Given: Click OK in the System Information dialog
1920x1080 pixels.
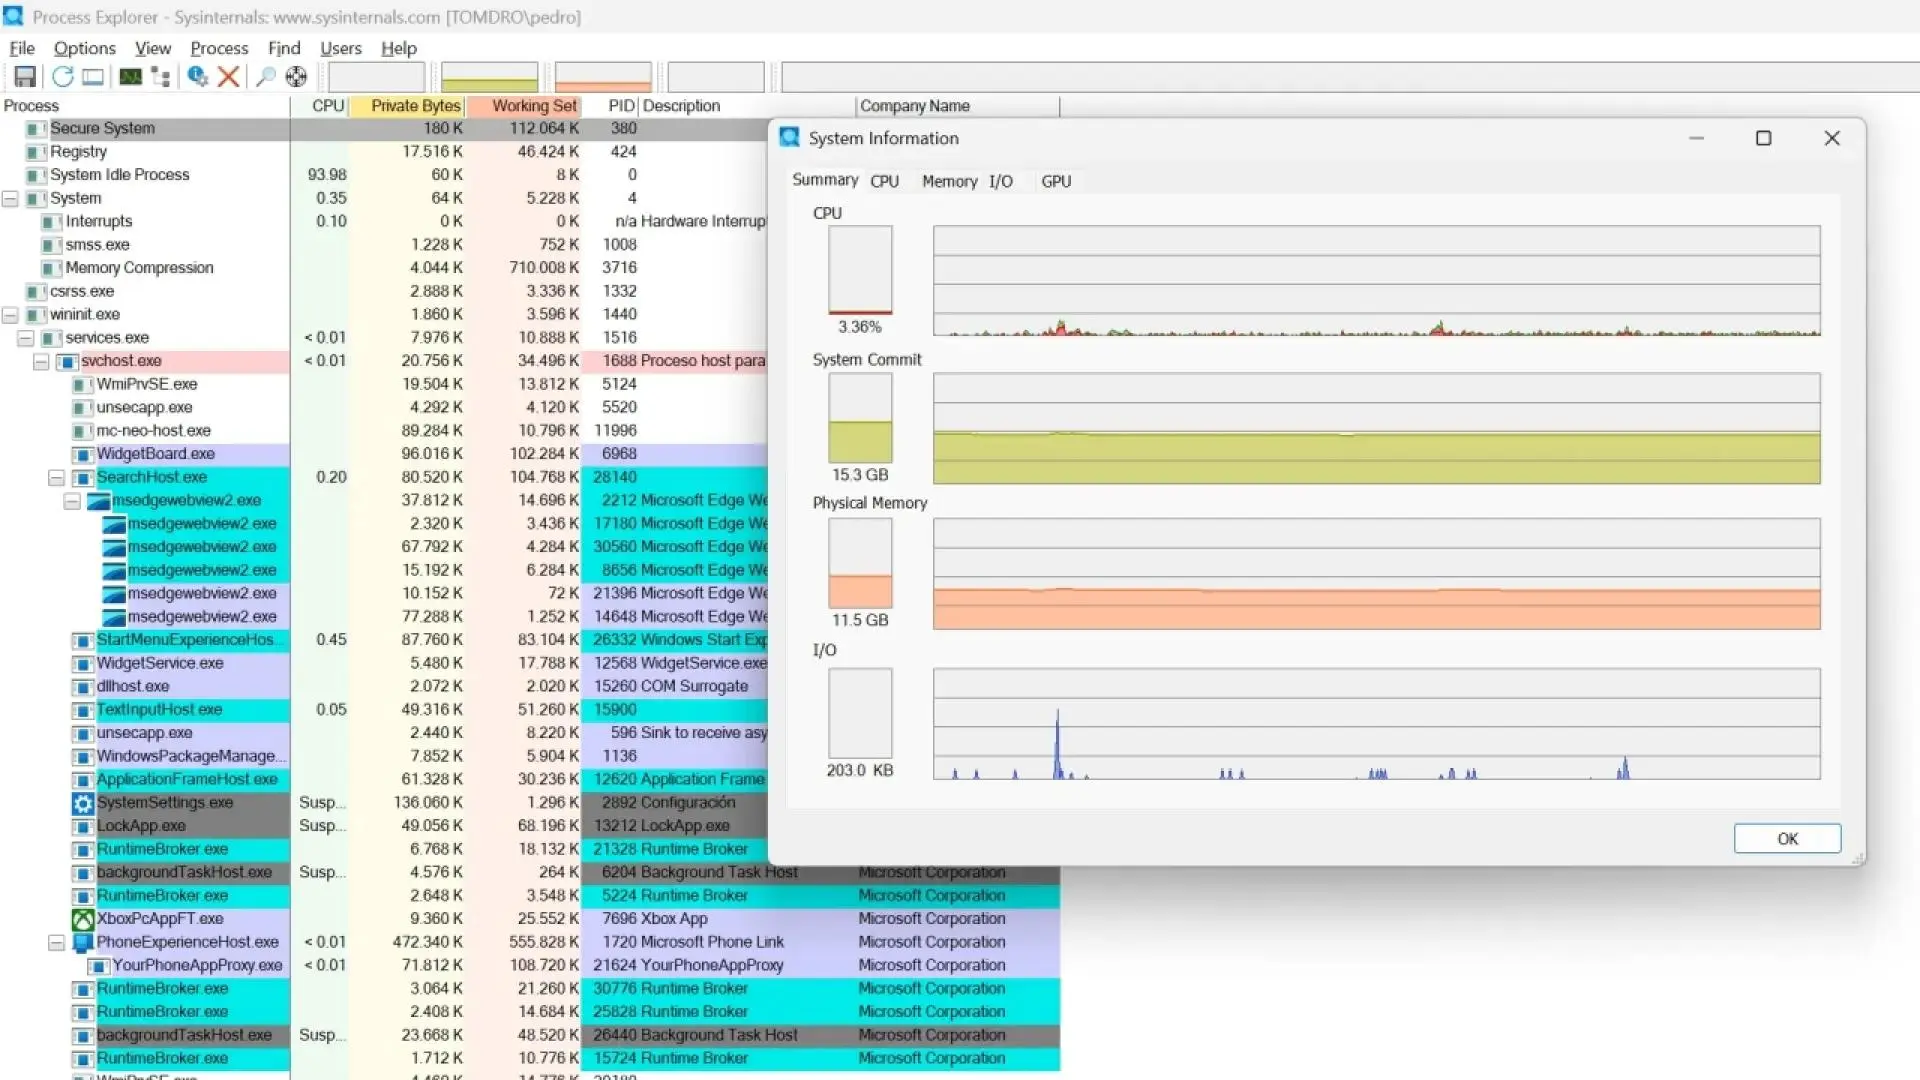Looking at the screenshot, I should pyautogui.click(x=1787, y=839).
